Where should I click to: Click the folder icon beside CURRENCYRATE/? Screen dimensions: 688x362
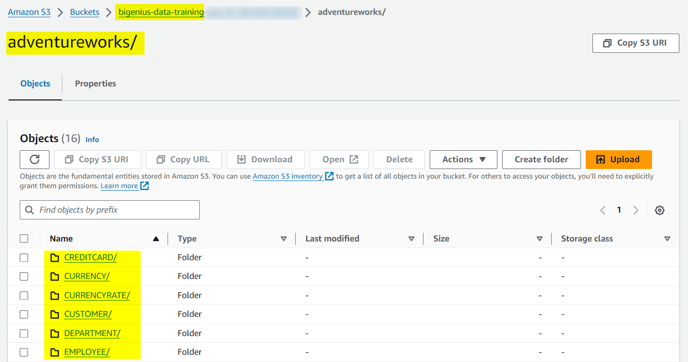[54, 296]
